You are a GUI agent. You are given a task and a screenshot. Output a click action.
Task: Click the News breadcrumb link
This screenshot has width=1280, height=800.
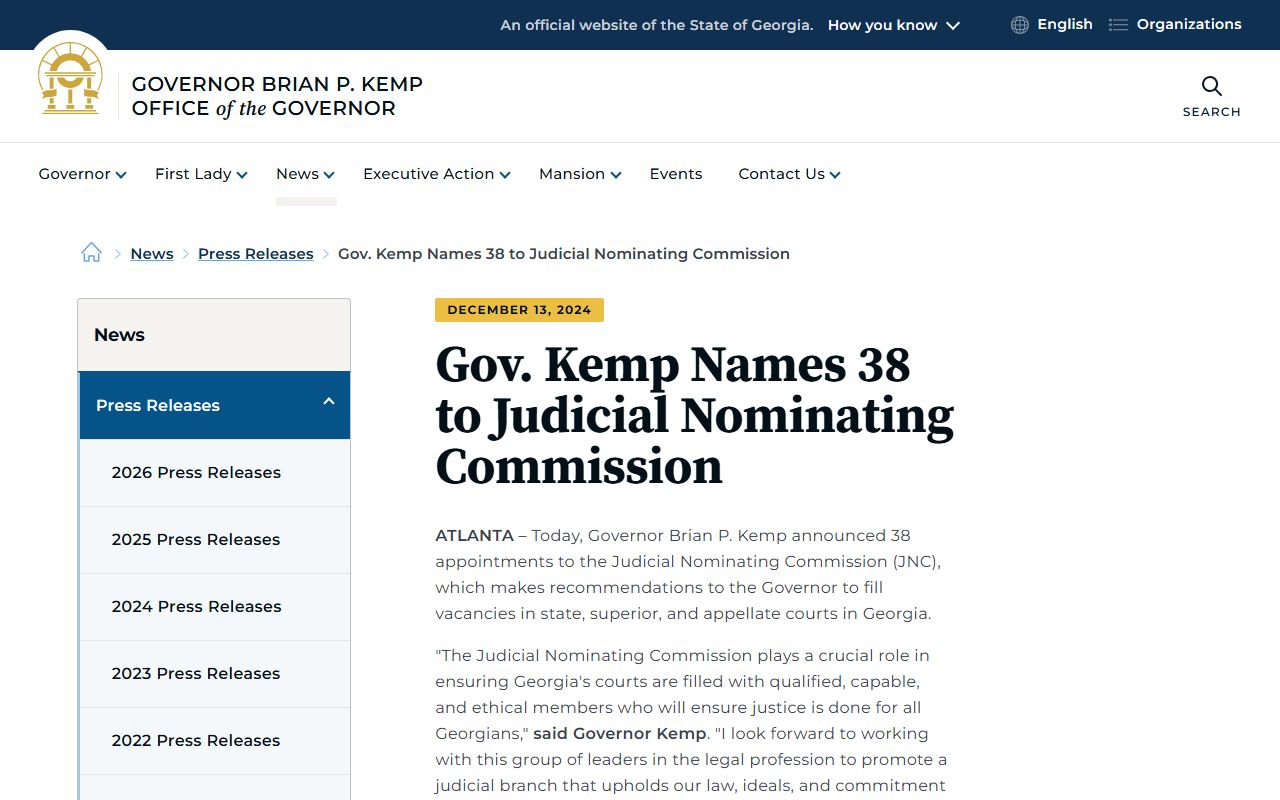click(x=152, y=254)
